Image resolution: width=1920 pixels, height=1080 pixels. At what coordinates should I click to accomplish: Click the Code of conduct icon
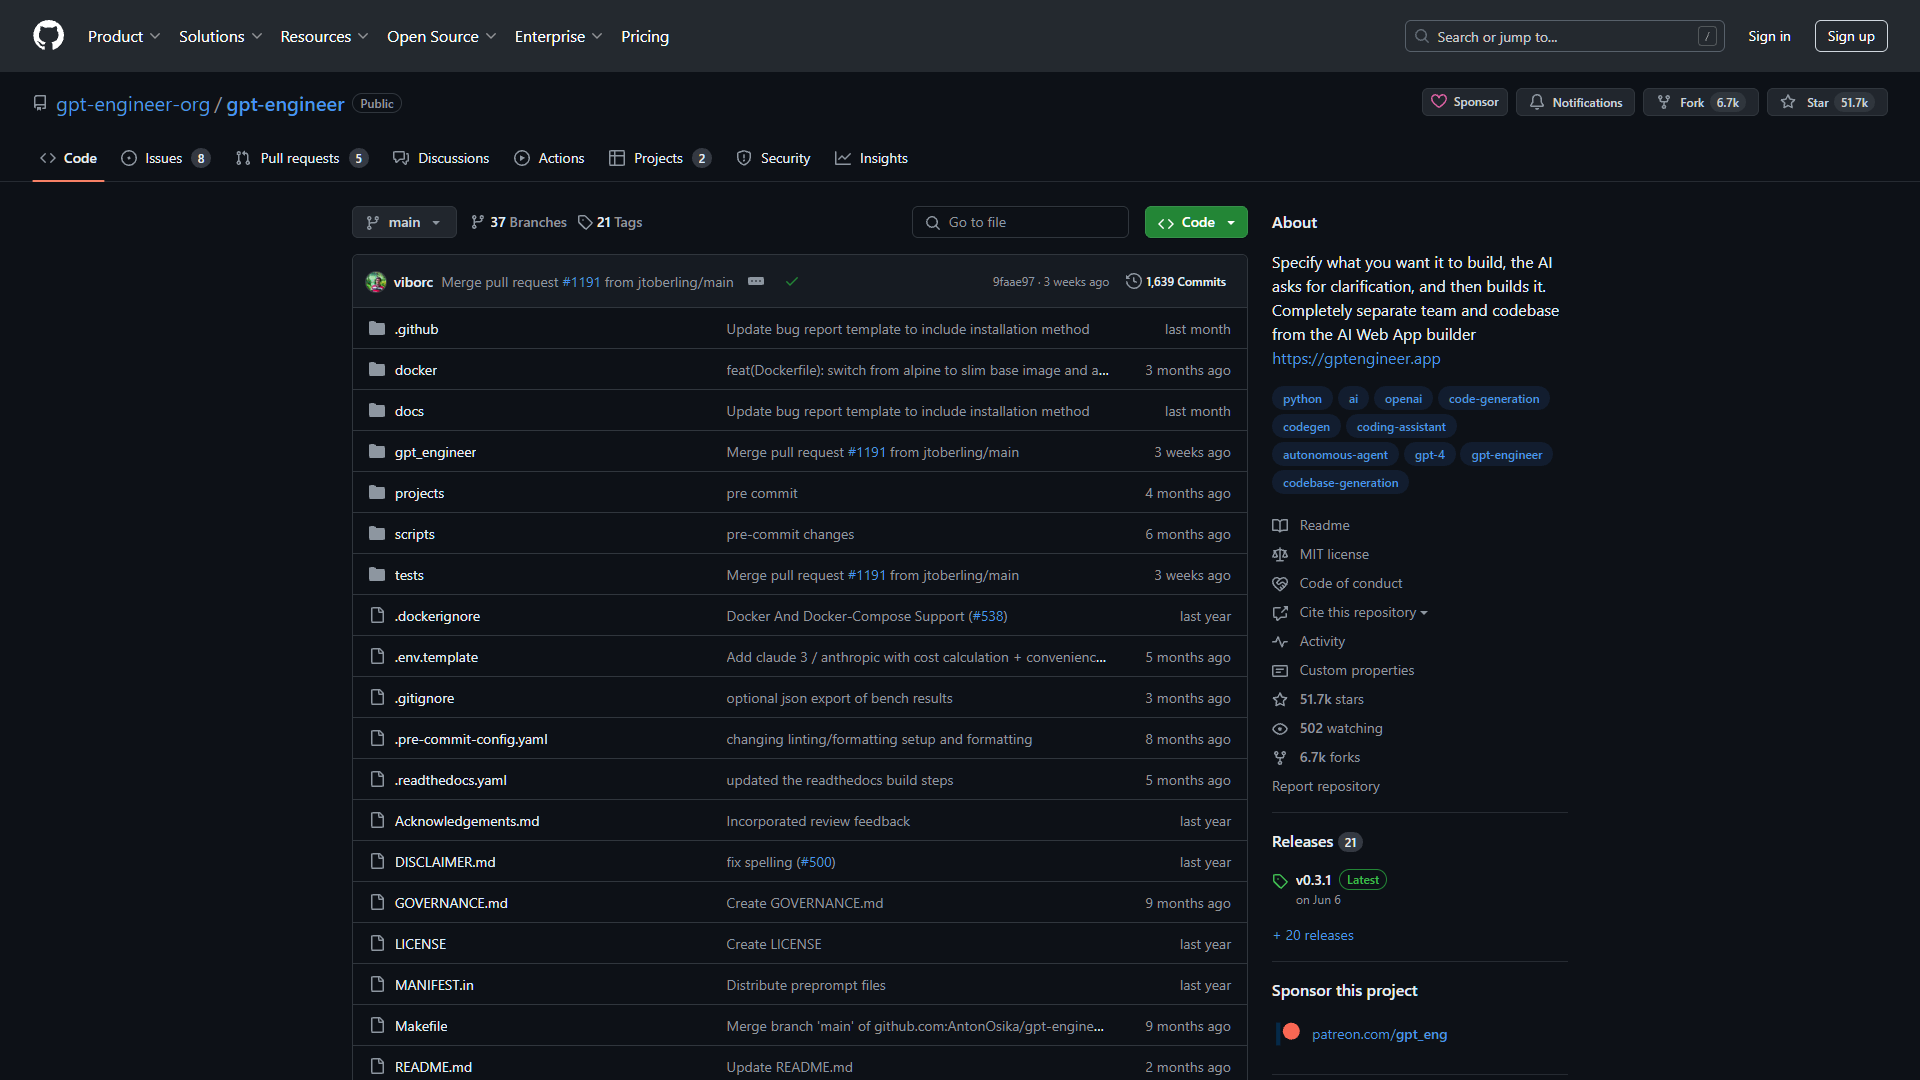pyautogui.click(x=1280, y=583)
